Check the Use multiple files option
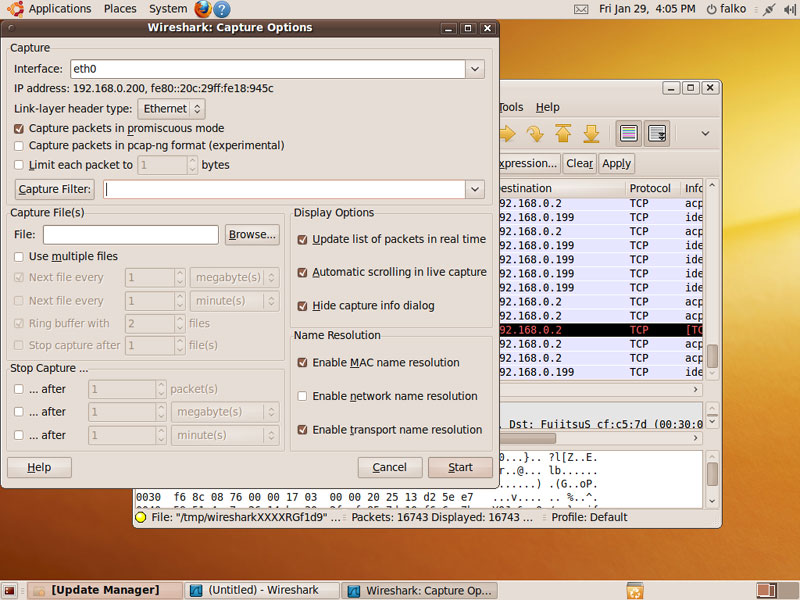Image resolution: width=800 pixels, height=600 pixels. tap(19, 257)
